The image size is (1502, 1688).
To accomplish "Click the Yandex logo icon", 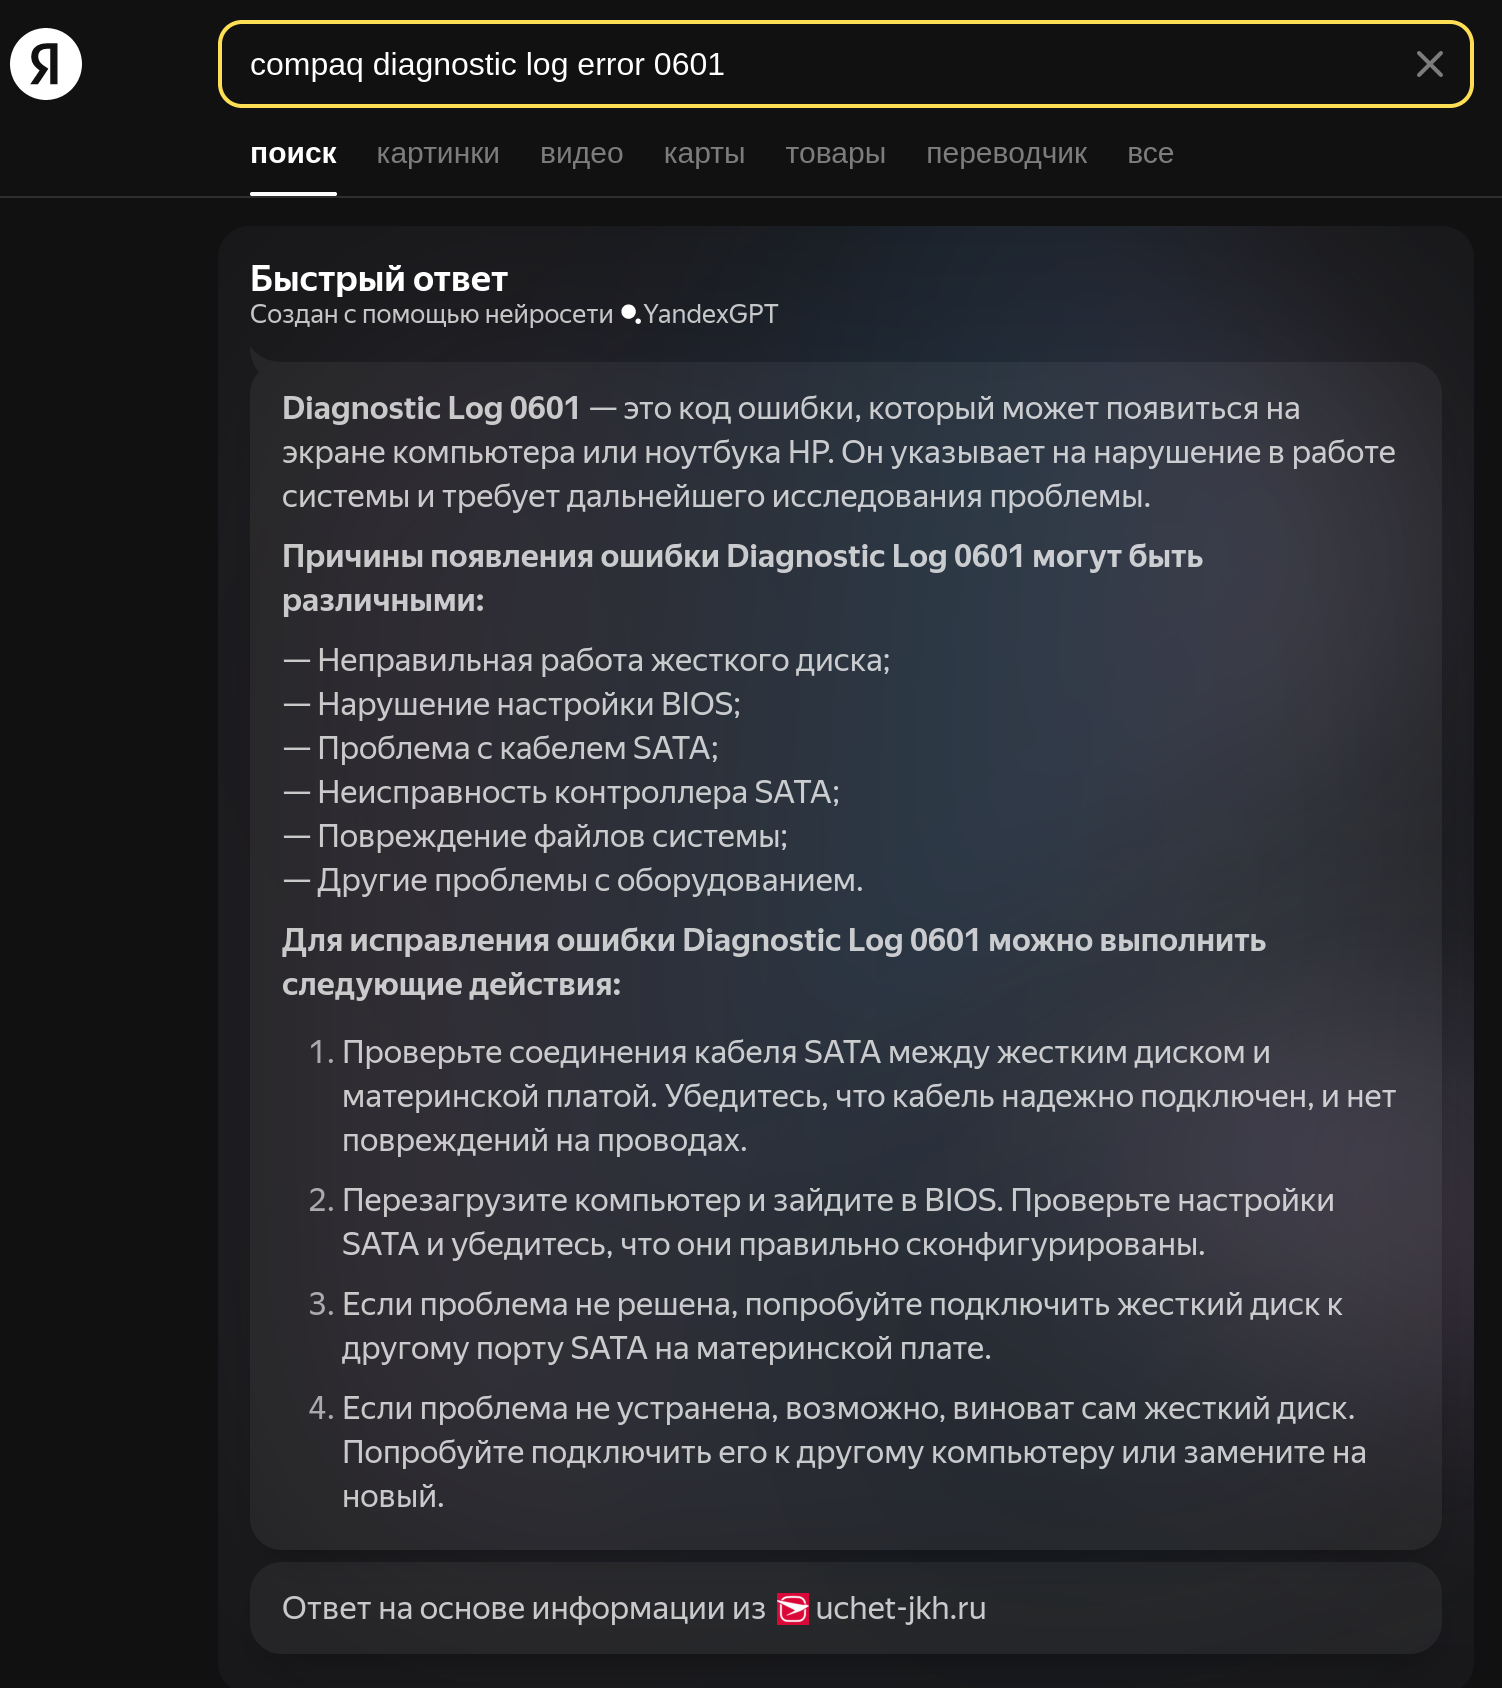I will point(46,64).
